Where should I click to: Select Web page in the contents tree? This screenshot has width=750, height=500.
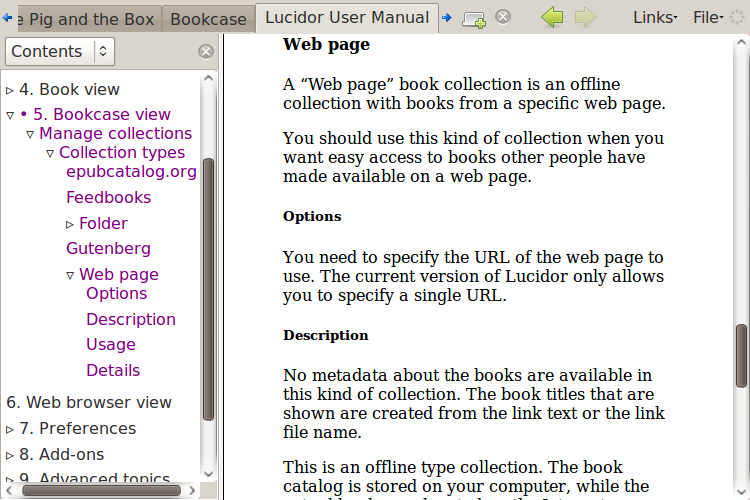[x=119, y=275]
